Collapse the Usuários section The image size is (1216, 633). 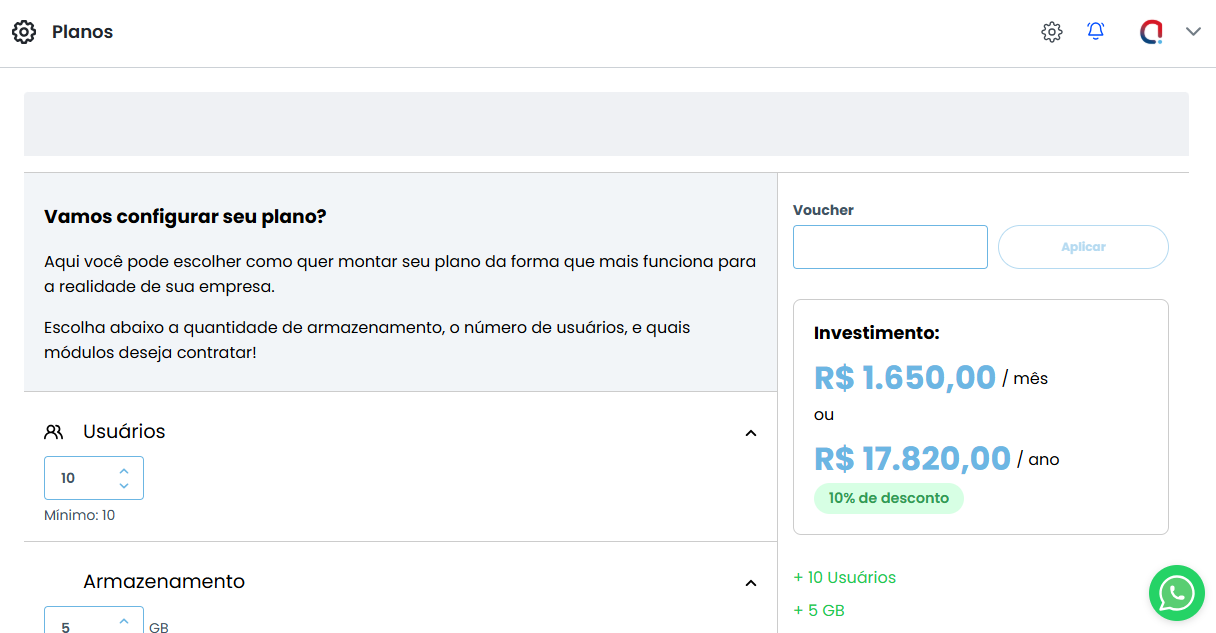tap(751, 433)
